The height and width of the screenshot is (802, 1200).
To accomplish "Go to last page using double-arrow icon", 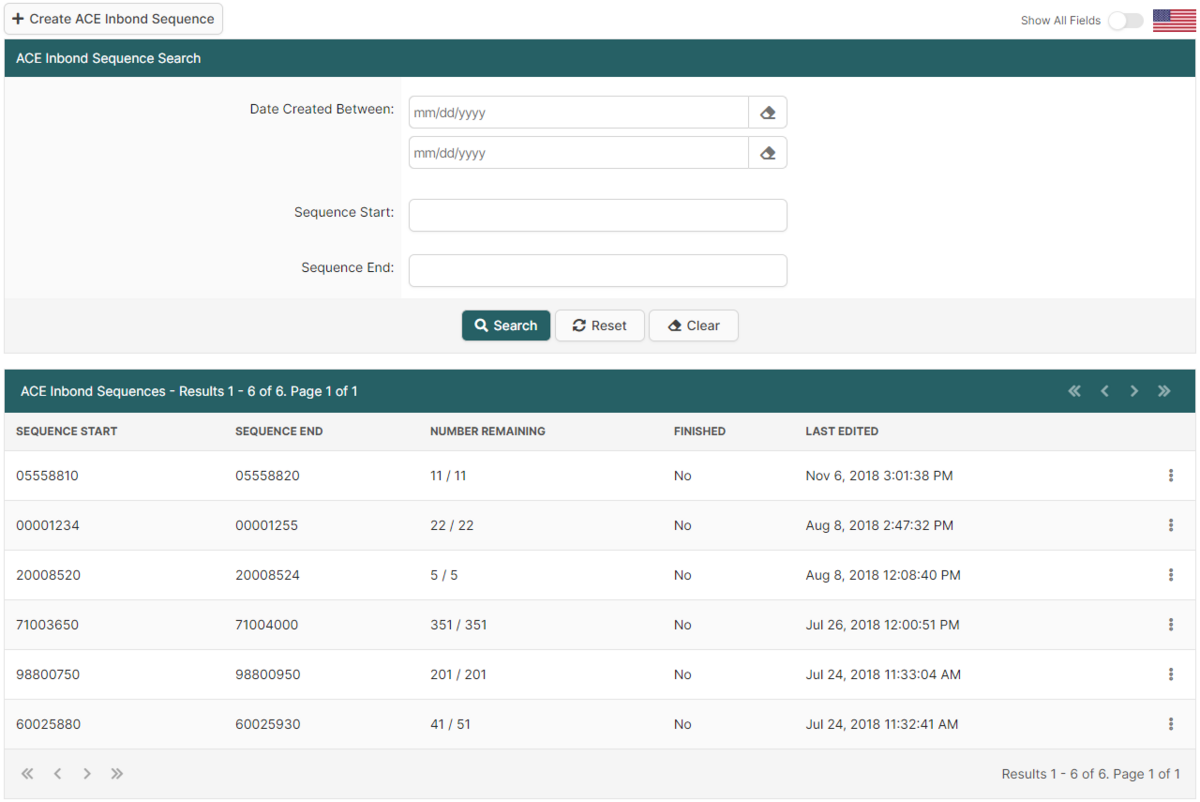I will point(1164,391).
